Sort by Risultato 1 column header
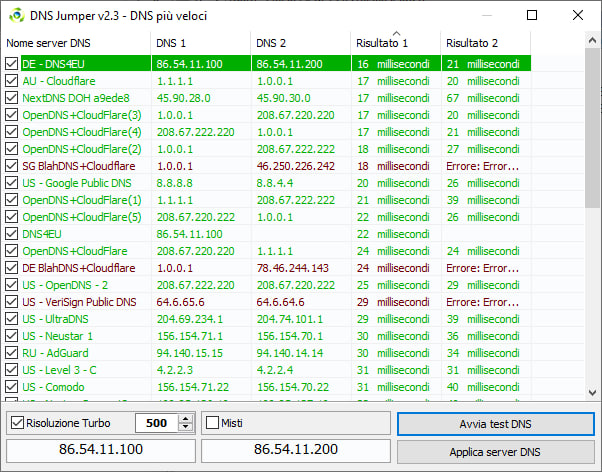Viewport: 602px width, 472px height. [396, 43]
